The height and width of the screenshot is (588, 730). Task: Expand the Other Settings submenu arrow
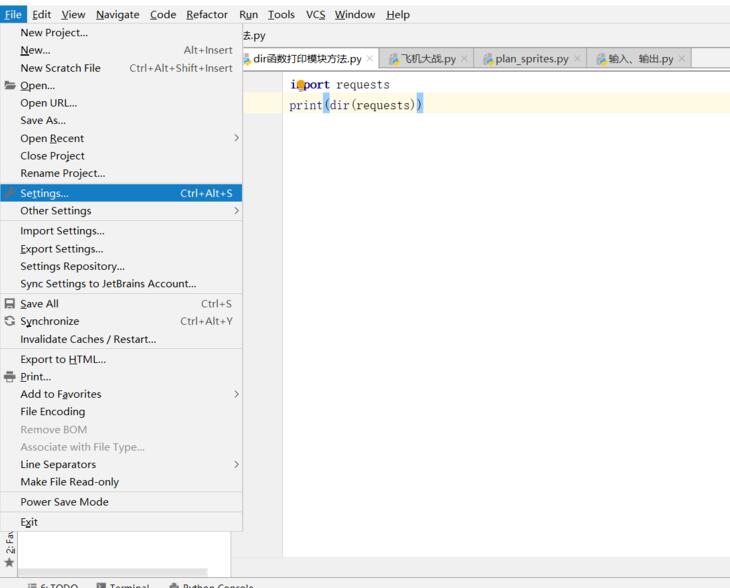click(237, 210)
